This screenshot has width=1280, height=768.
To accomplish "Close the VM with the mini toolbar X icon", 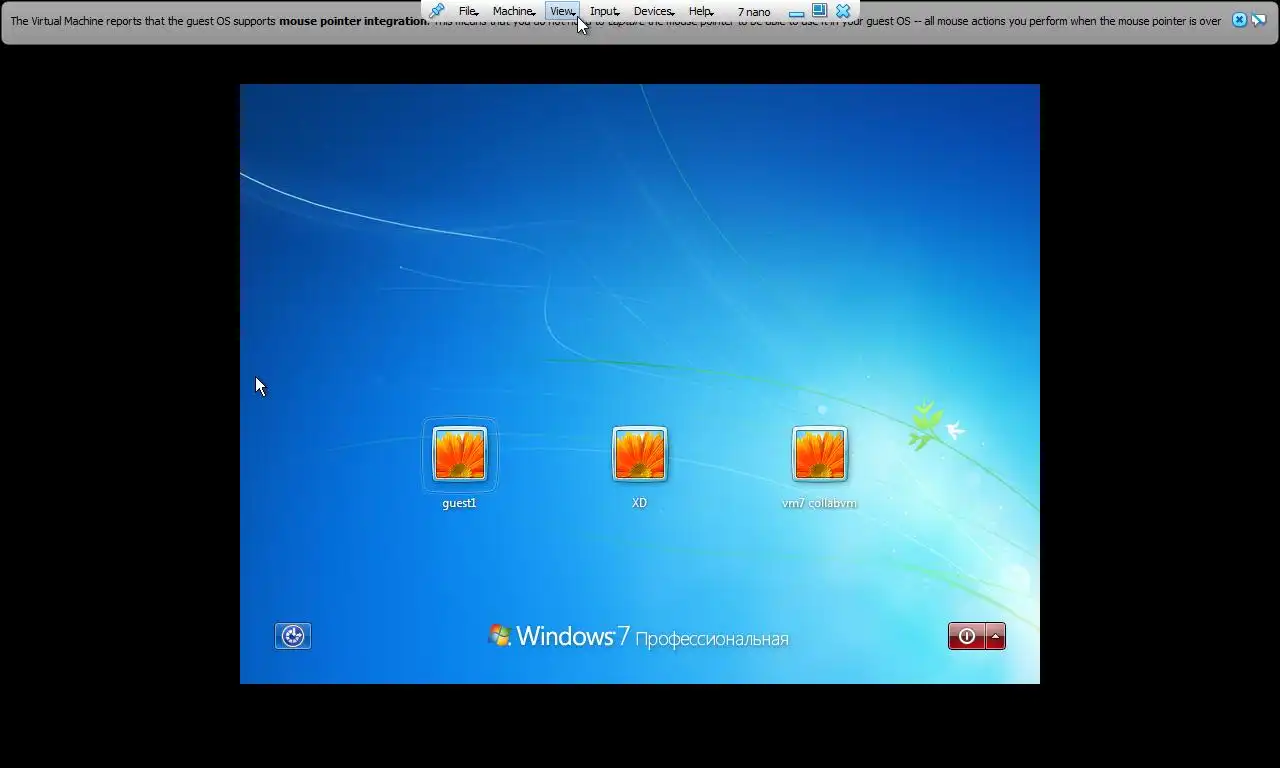I will click(x=843, y=11).
